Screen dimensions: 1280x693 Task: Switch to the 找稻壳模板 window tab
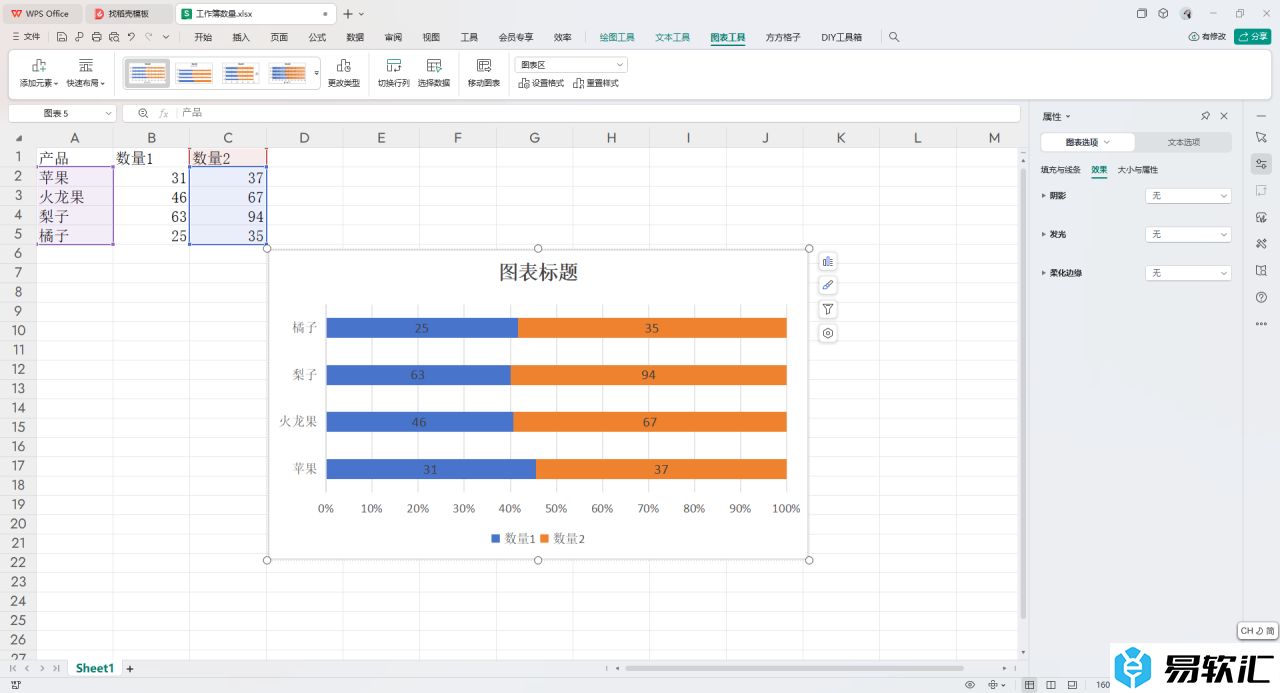(x=129, y=14)
